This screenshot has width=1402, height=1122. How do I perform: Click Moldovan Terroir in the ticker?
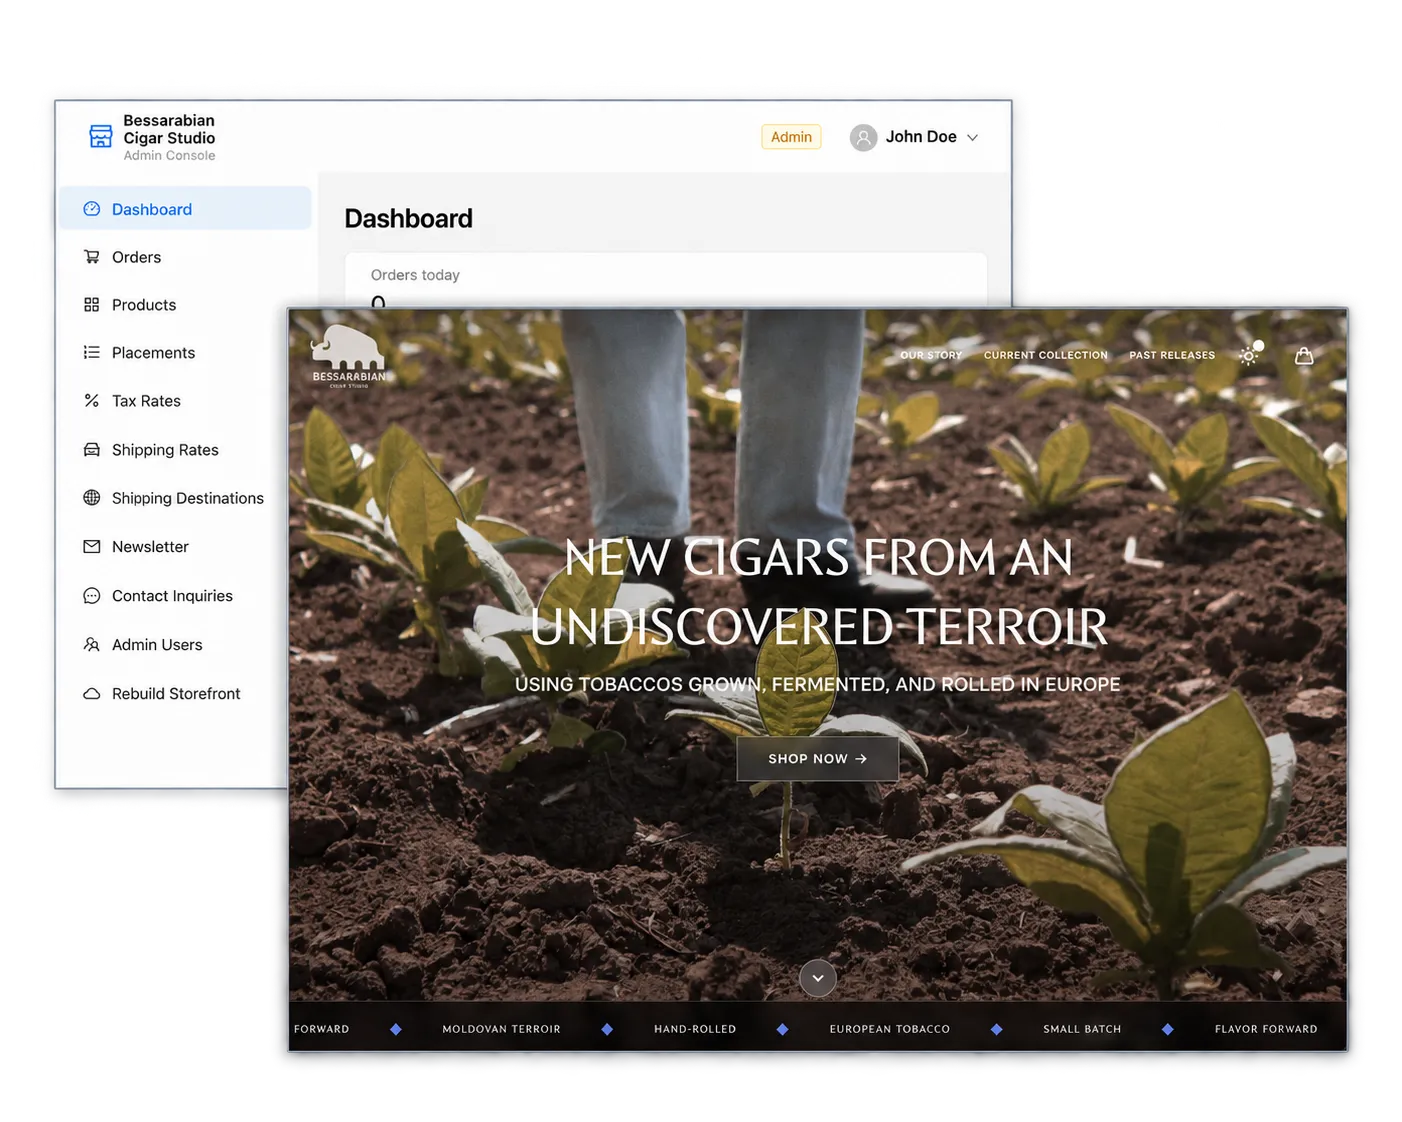tap(501, 1029)
